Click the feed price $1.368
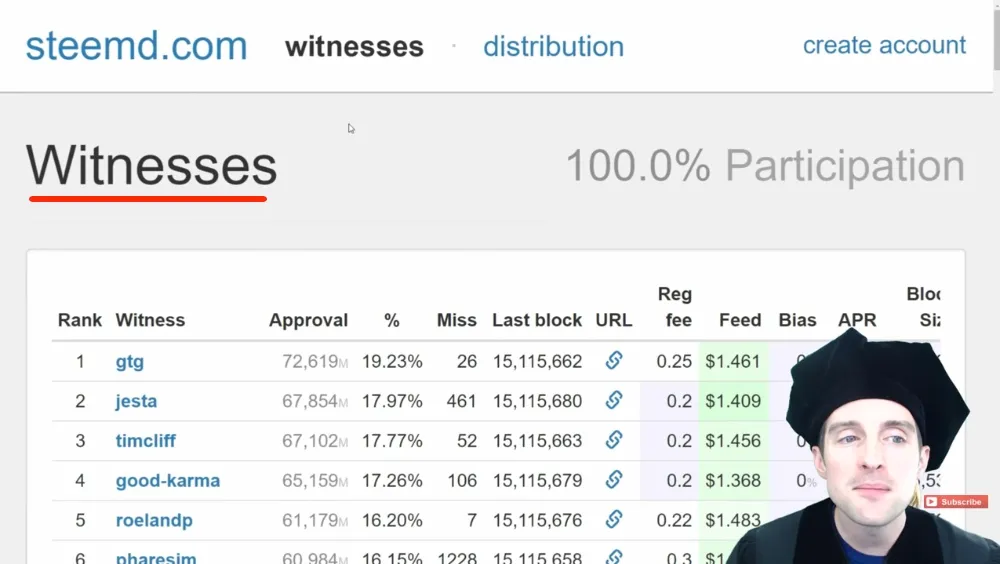 point(733,480)
